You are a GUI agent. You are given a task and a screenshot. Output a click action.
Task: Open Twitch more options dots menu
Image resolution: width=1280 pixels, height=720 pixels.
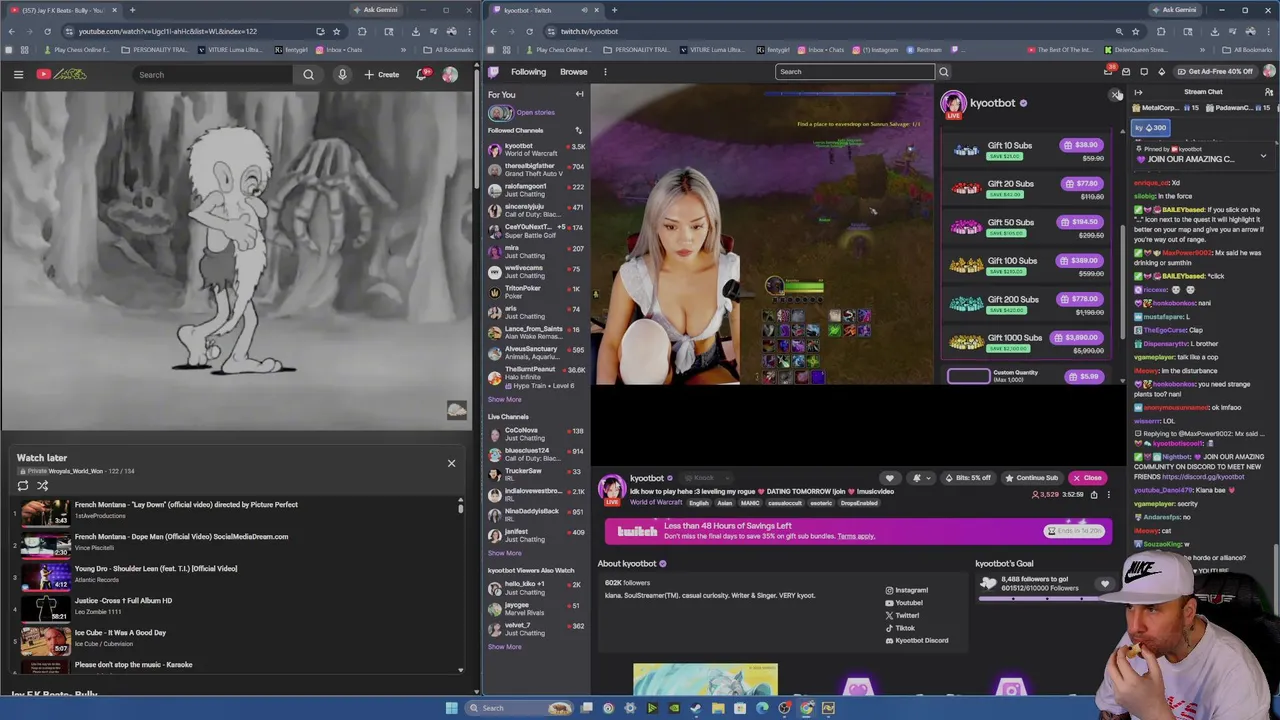(605, 72)
